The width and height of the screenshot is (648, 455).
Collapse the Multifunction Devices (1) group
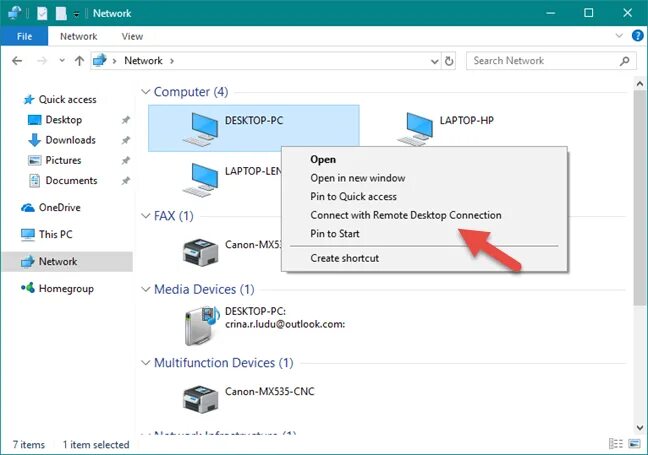[x=145, y=363]
